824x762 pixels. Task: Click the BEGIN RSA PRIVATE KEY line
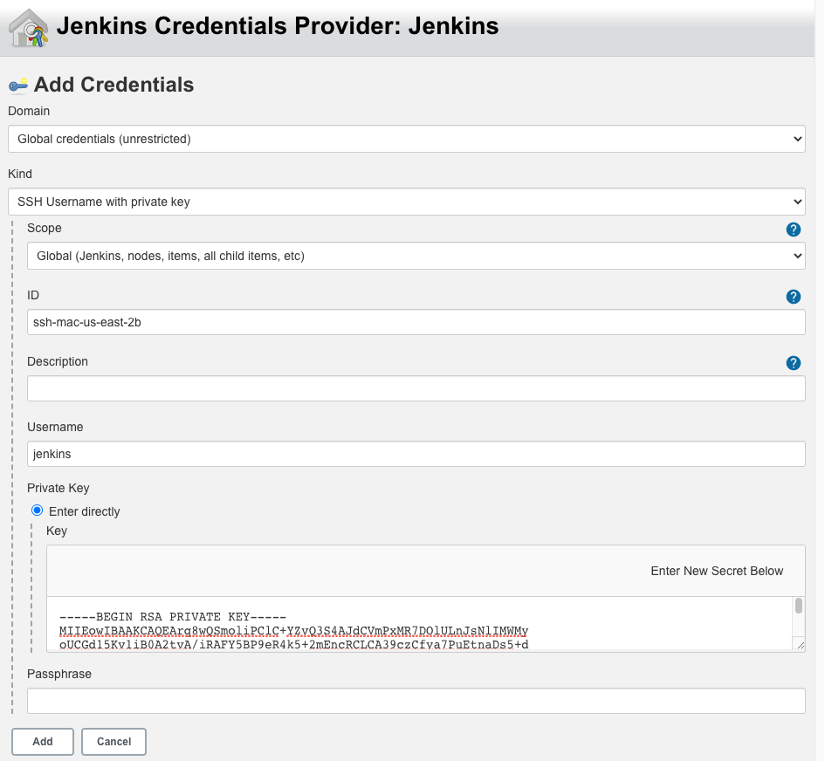point(173,617)
